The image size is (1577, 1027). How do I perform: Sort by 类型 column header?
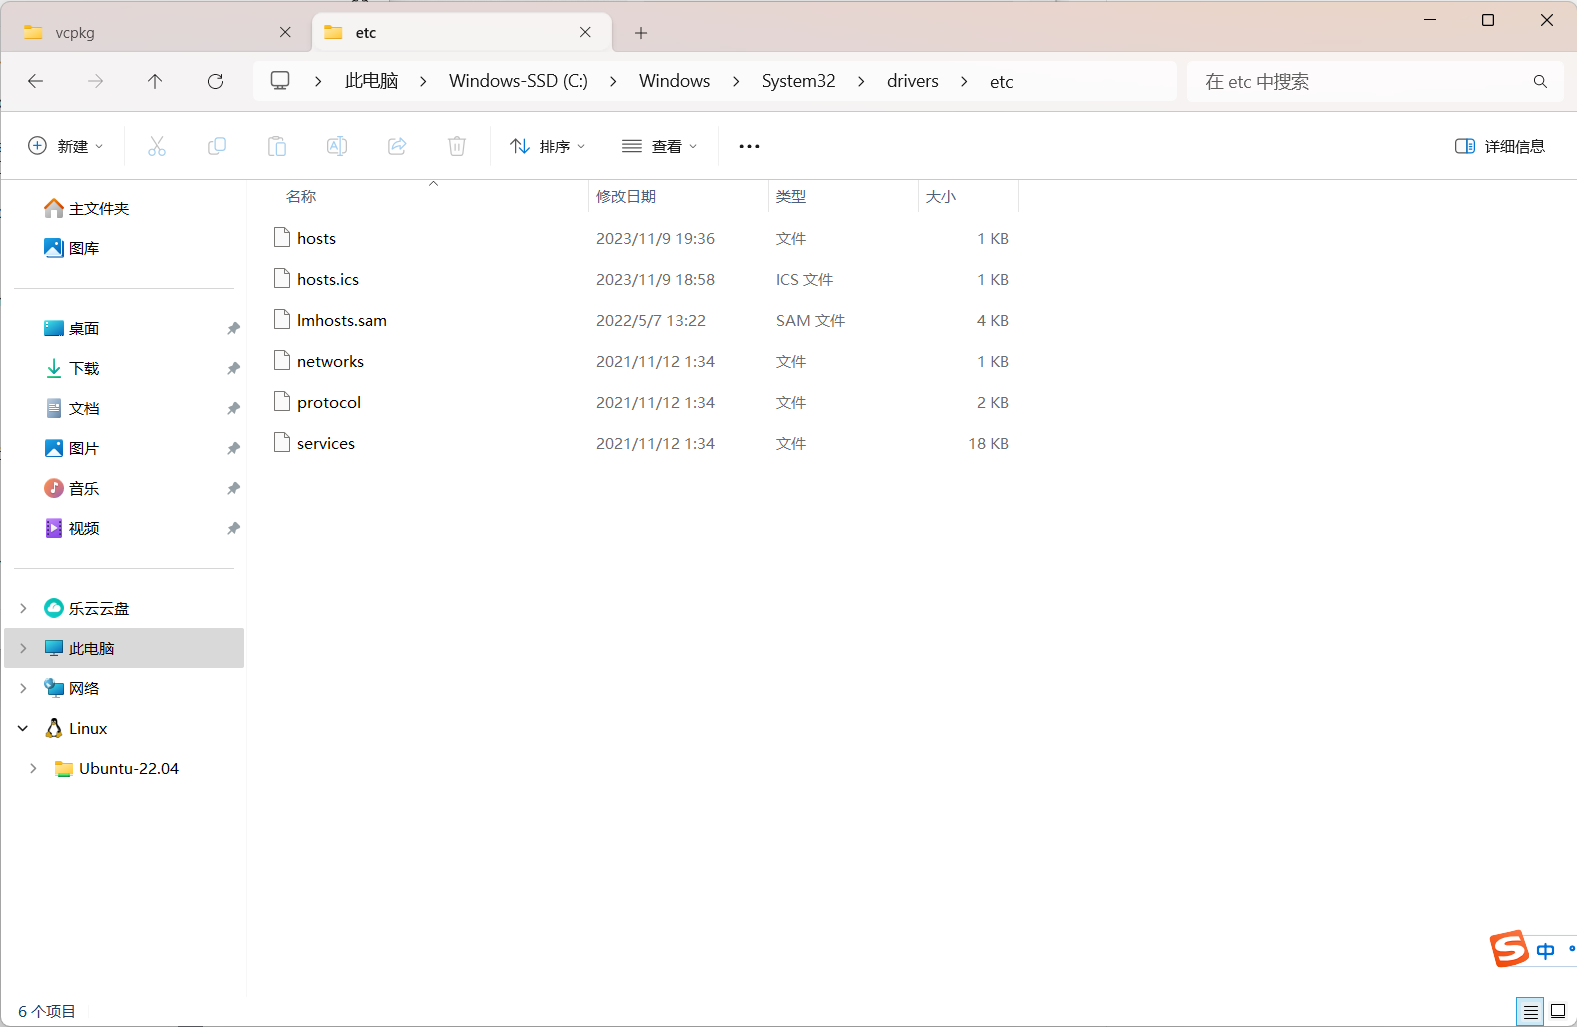pyautogui.click(x=843, y=196)
